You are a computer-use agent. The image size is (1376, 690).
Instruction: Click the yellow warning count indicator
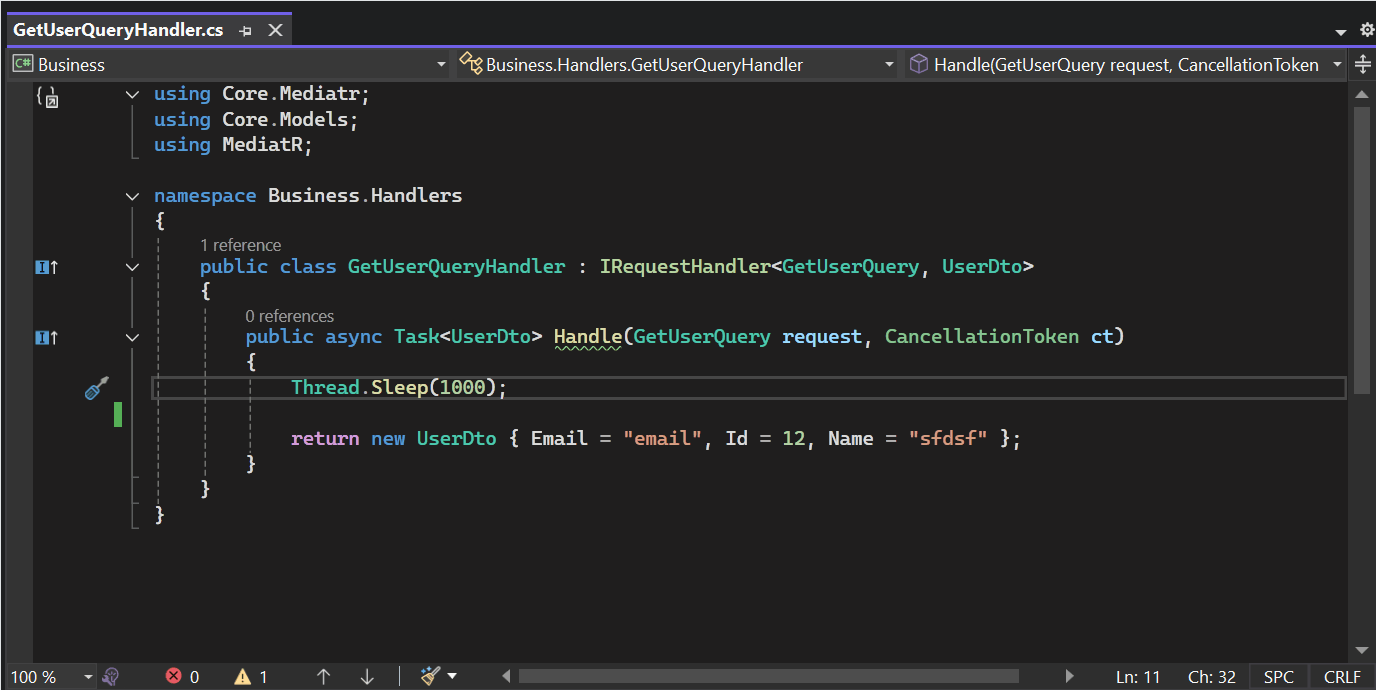click(251, 677)
